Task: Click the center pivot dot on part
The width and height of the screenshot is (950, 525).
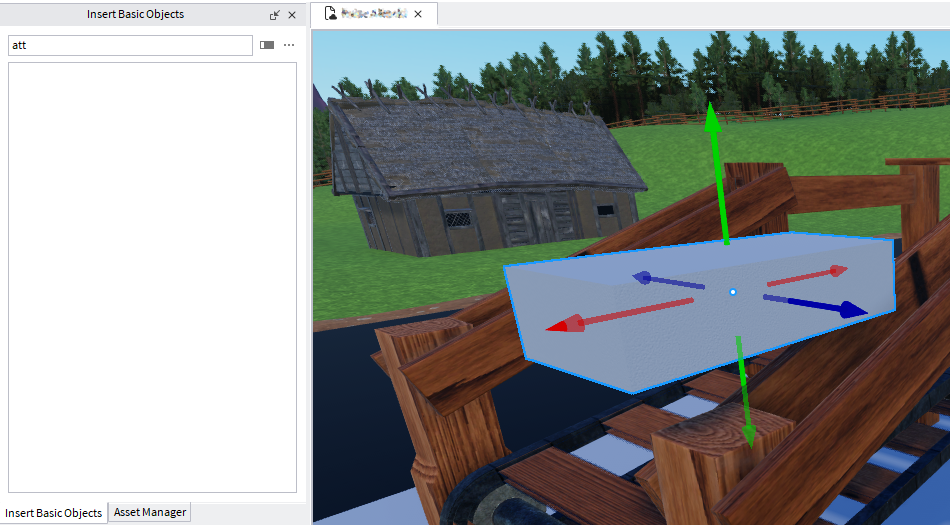Action: tap(732, 292)
